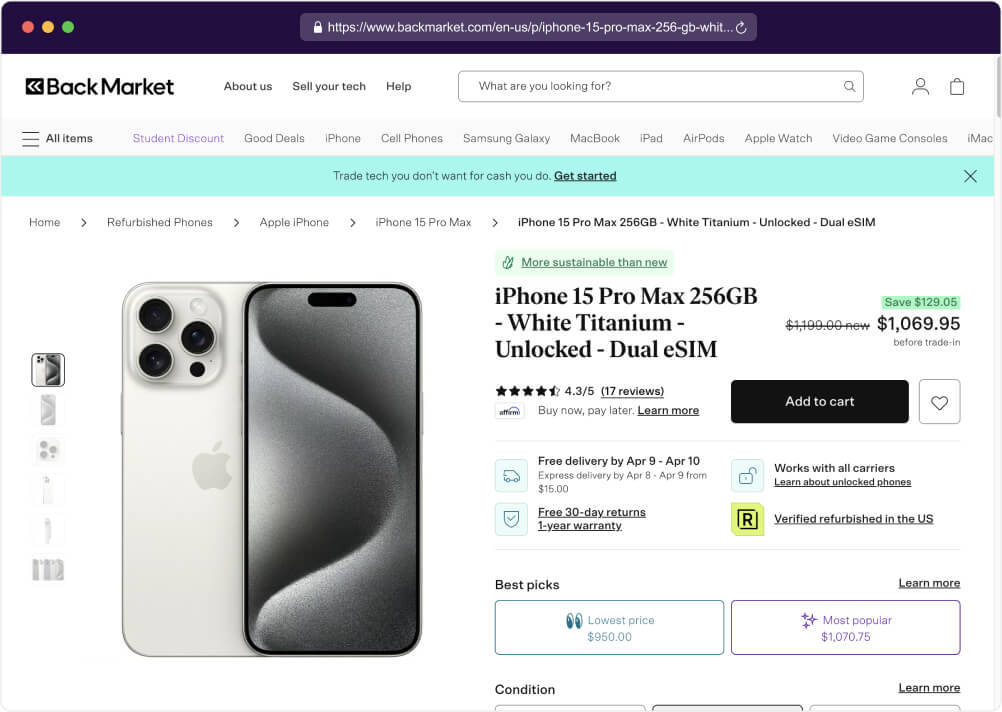Click Get started trade-in link
Viewport: 1002px width, 712px height.
585,176
